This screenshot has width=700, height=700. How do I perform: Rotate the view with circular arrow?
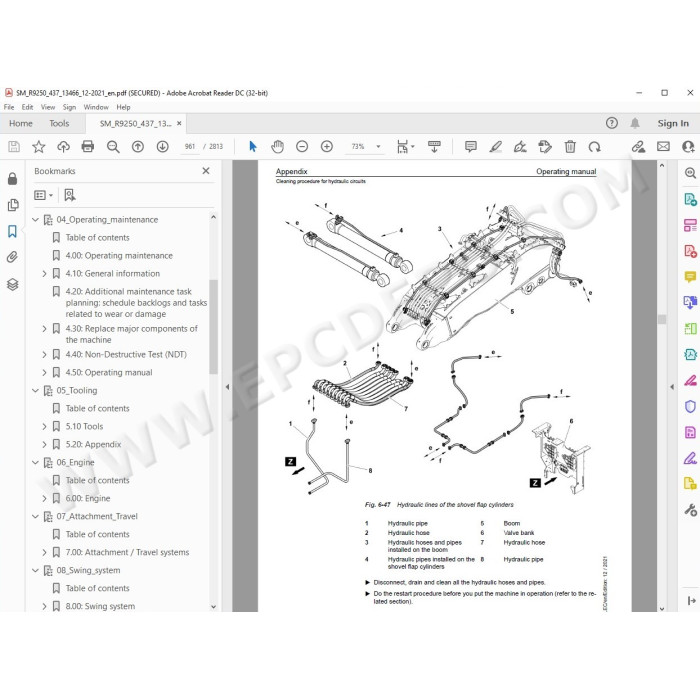[x=595, y=146]
